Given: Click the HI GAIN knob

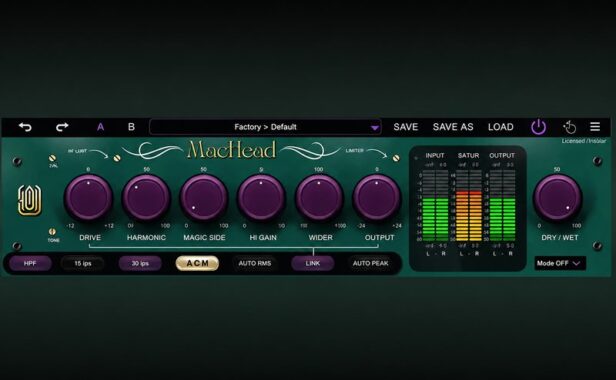Looking at the screenshot, I should (261, 198).
